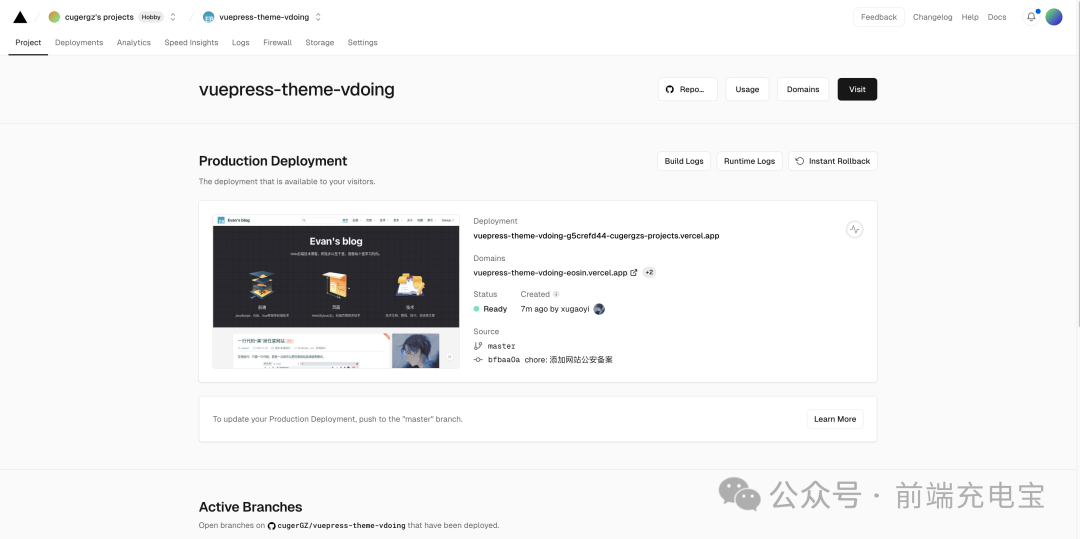
Task: Open the Help link
Action: (970, 17)
